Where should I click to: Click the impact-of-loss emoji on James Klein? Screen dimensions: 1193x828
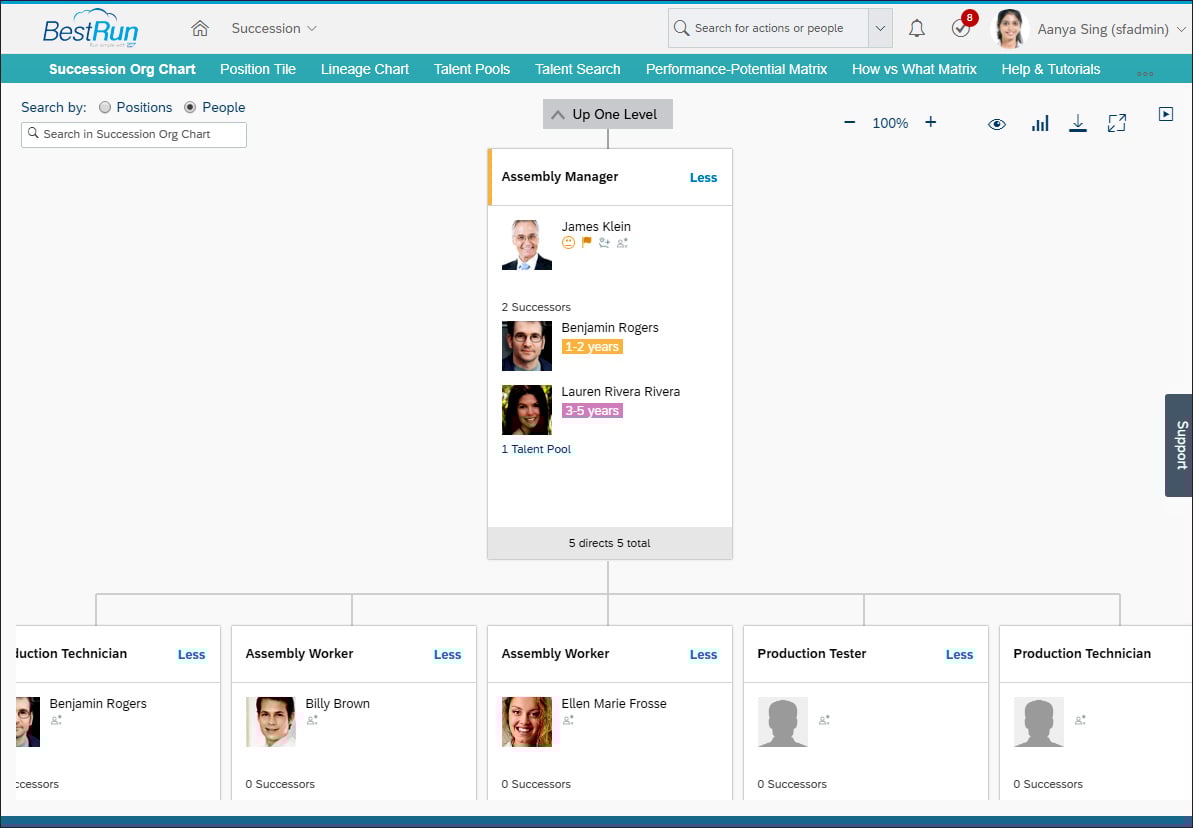[568, 242]
